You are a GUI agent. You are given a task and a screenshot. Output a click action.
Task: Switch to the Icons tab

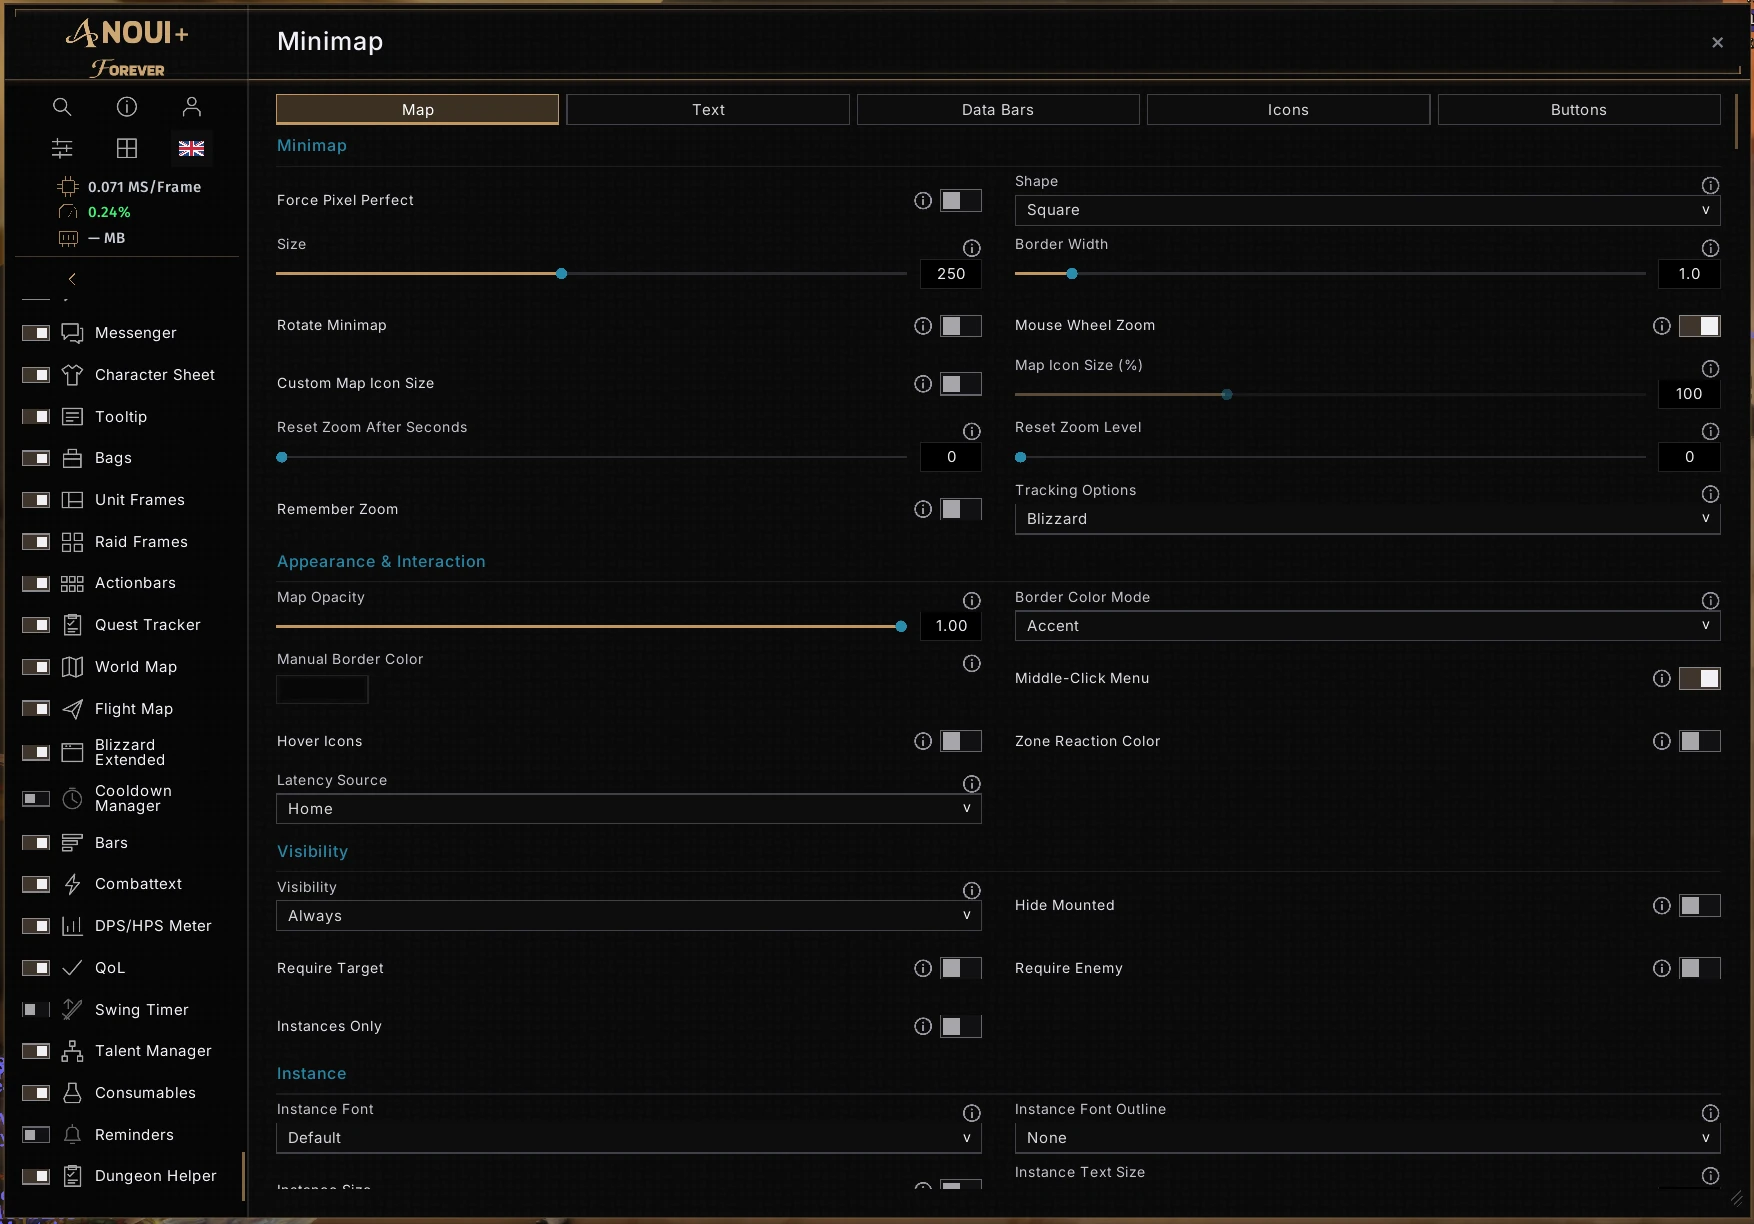(x=1288, y=110)
